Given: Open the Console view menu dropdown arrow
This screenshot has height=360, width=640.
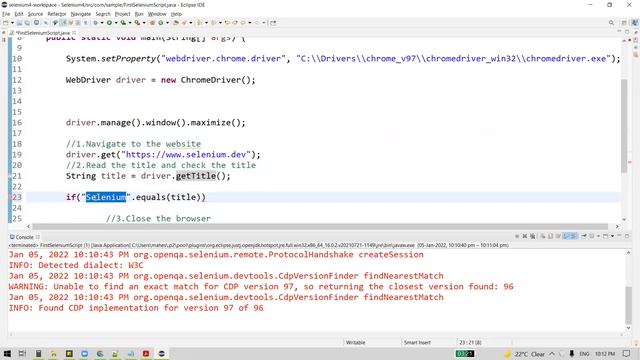Looking at the screenshot, I should click(612, 236).
